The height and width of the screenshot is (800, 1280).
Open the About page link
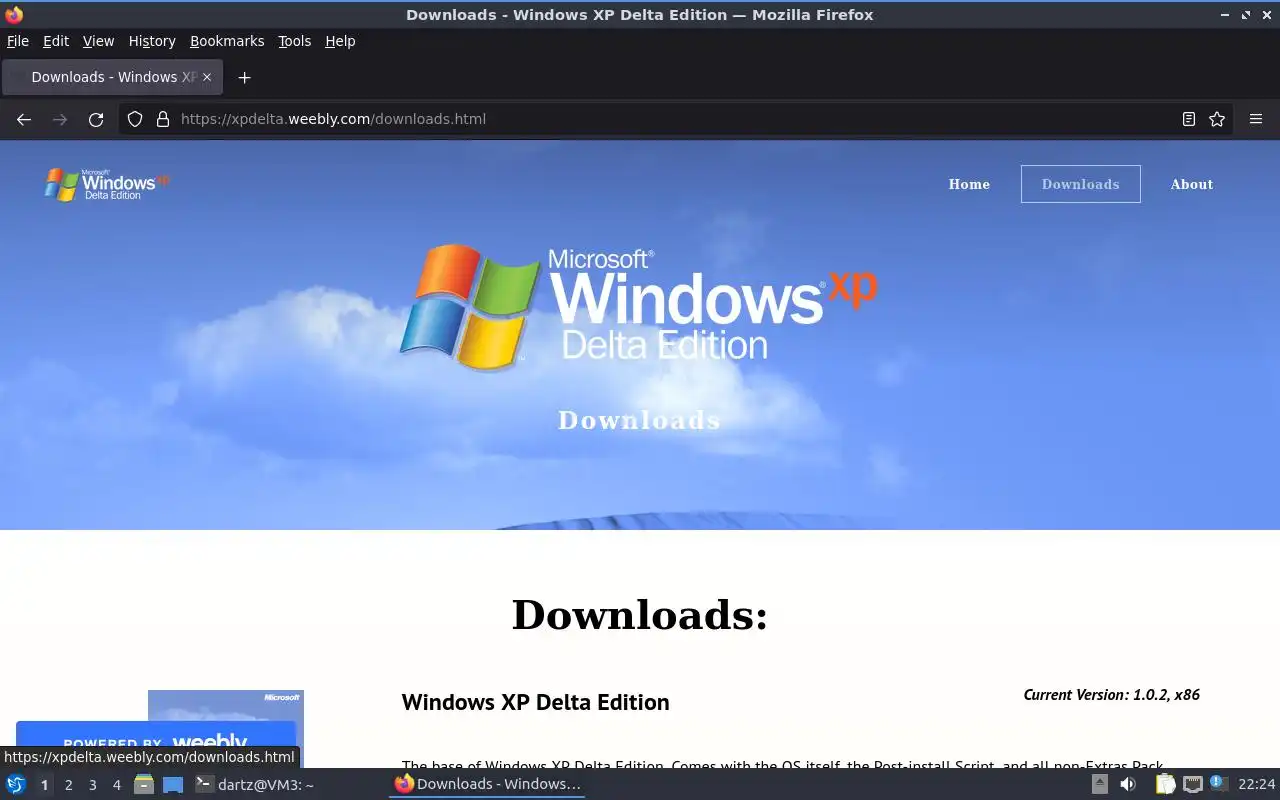pos(1192,184)
